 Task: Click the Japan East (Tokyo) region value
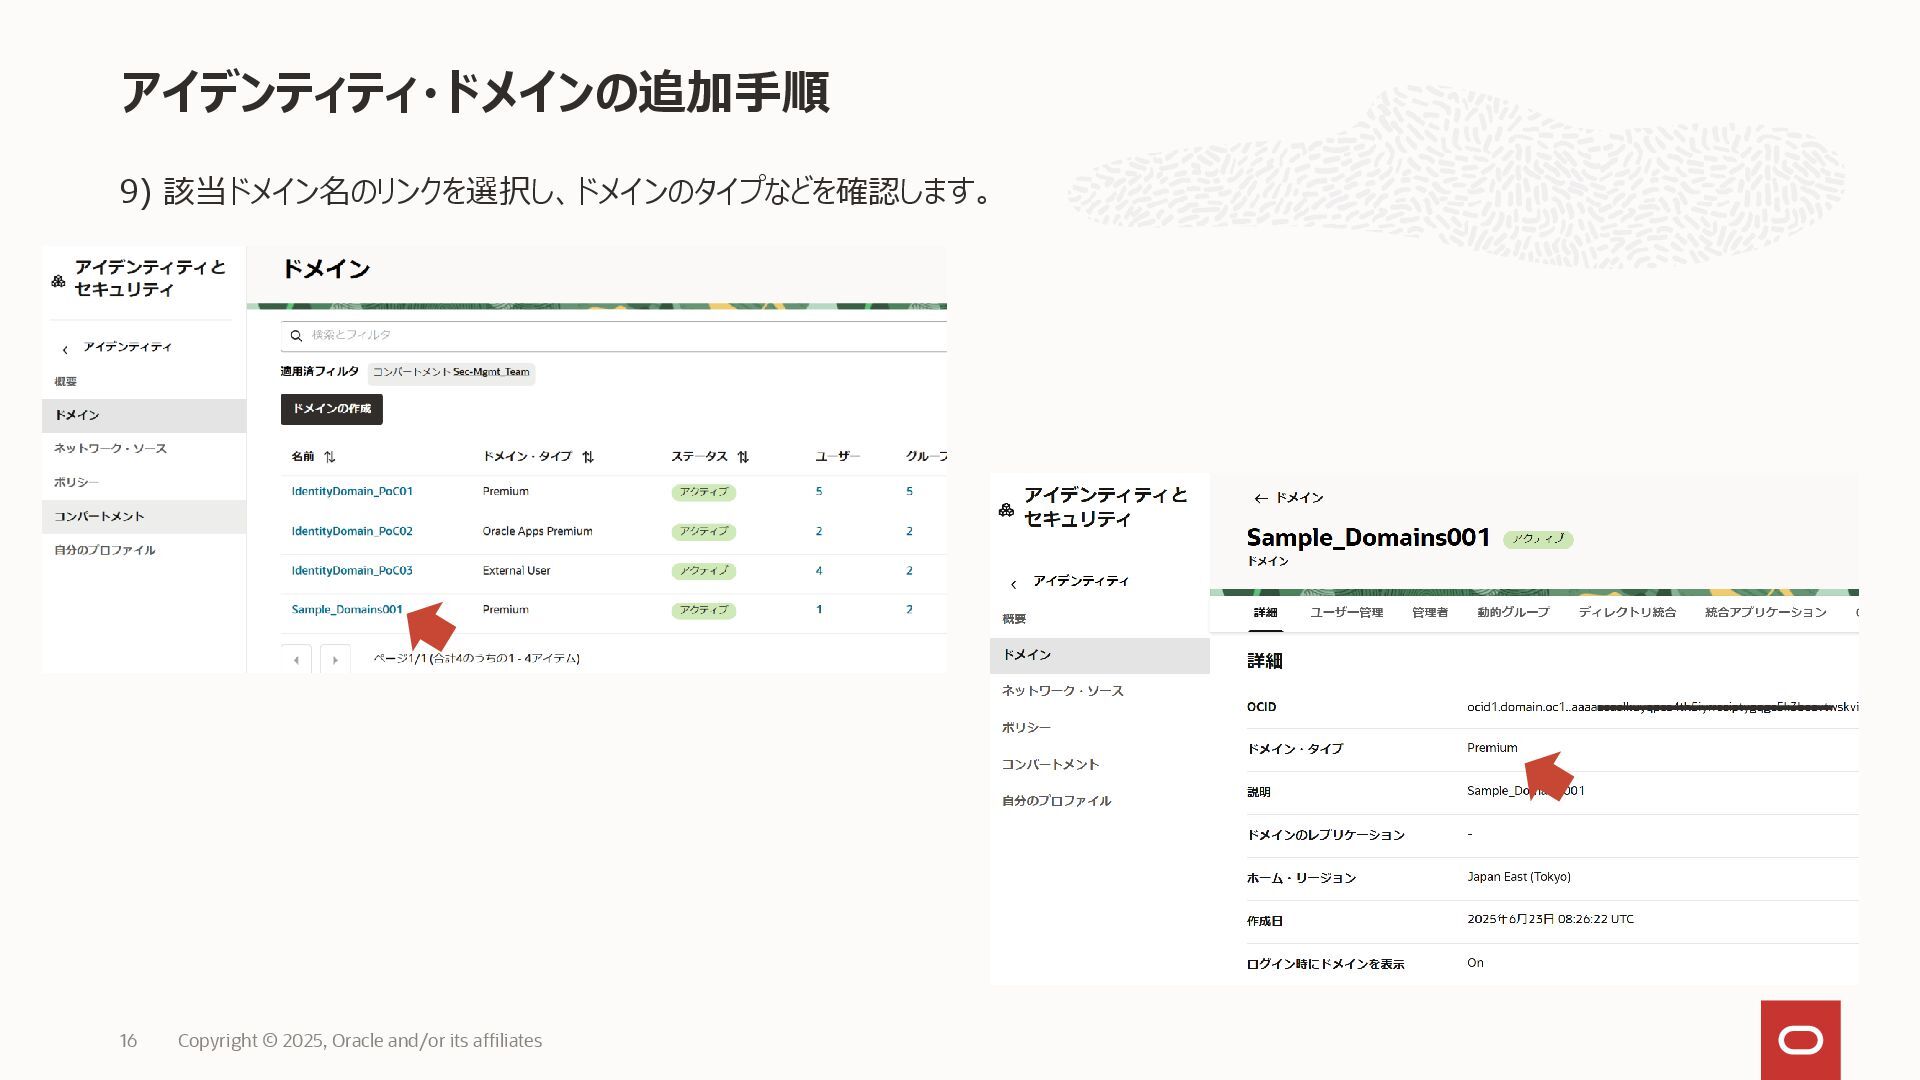click(1519, 877)
